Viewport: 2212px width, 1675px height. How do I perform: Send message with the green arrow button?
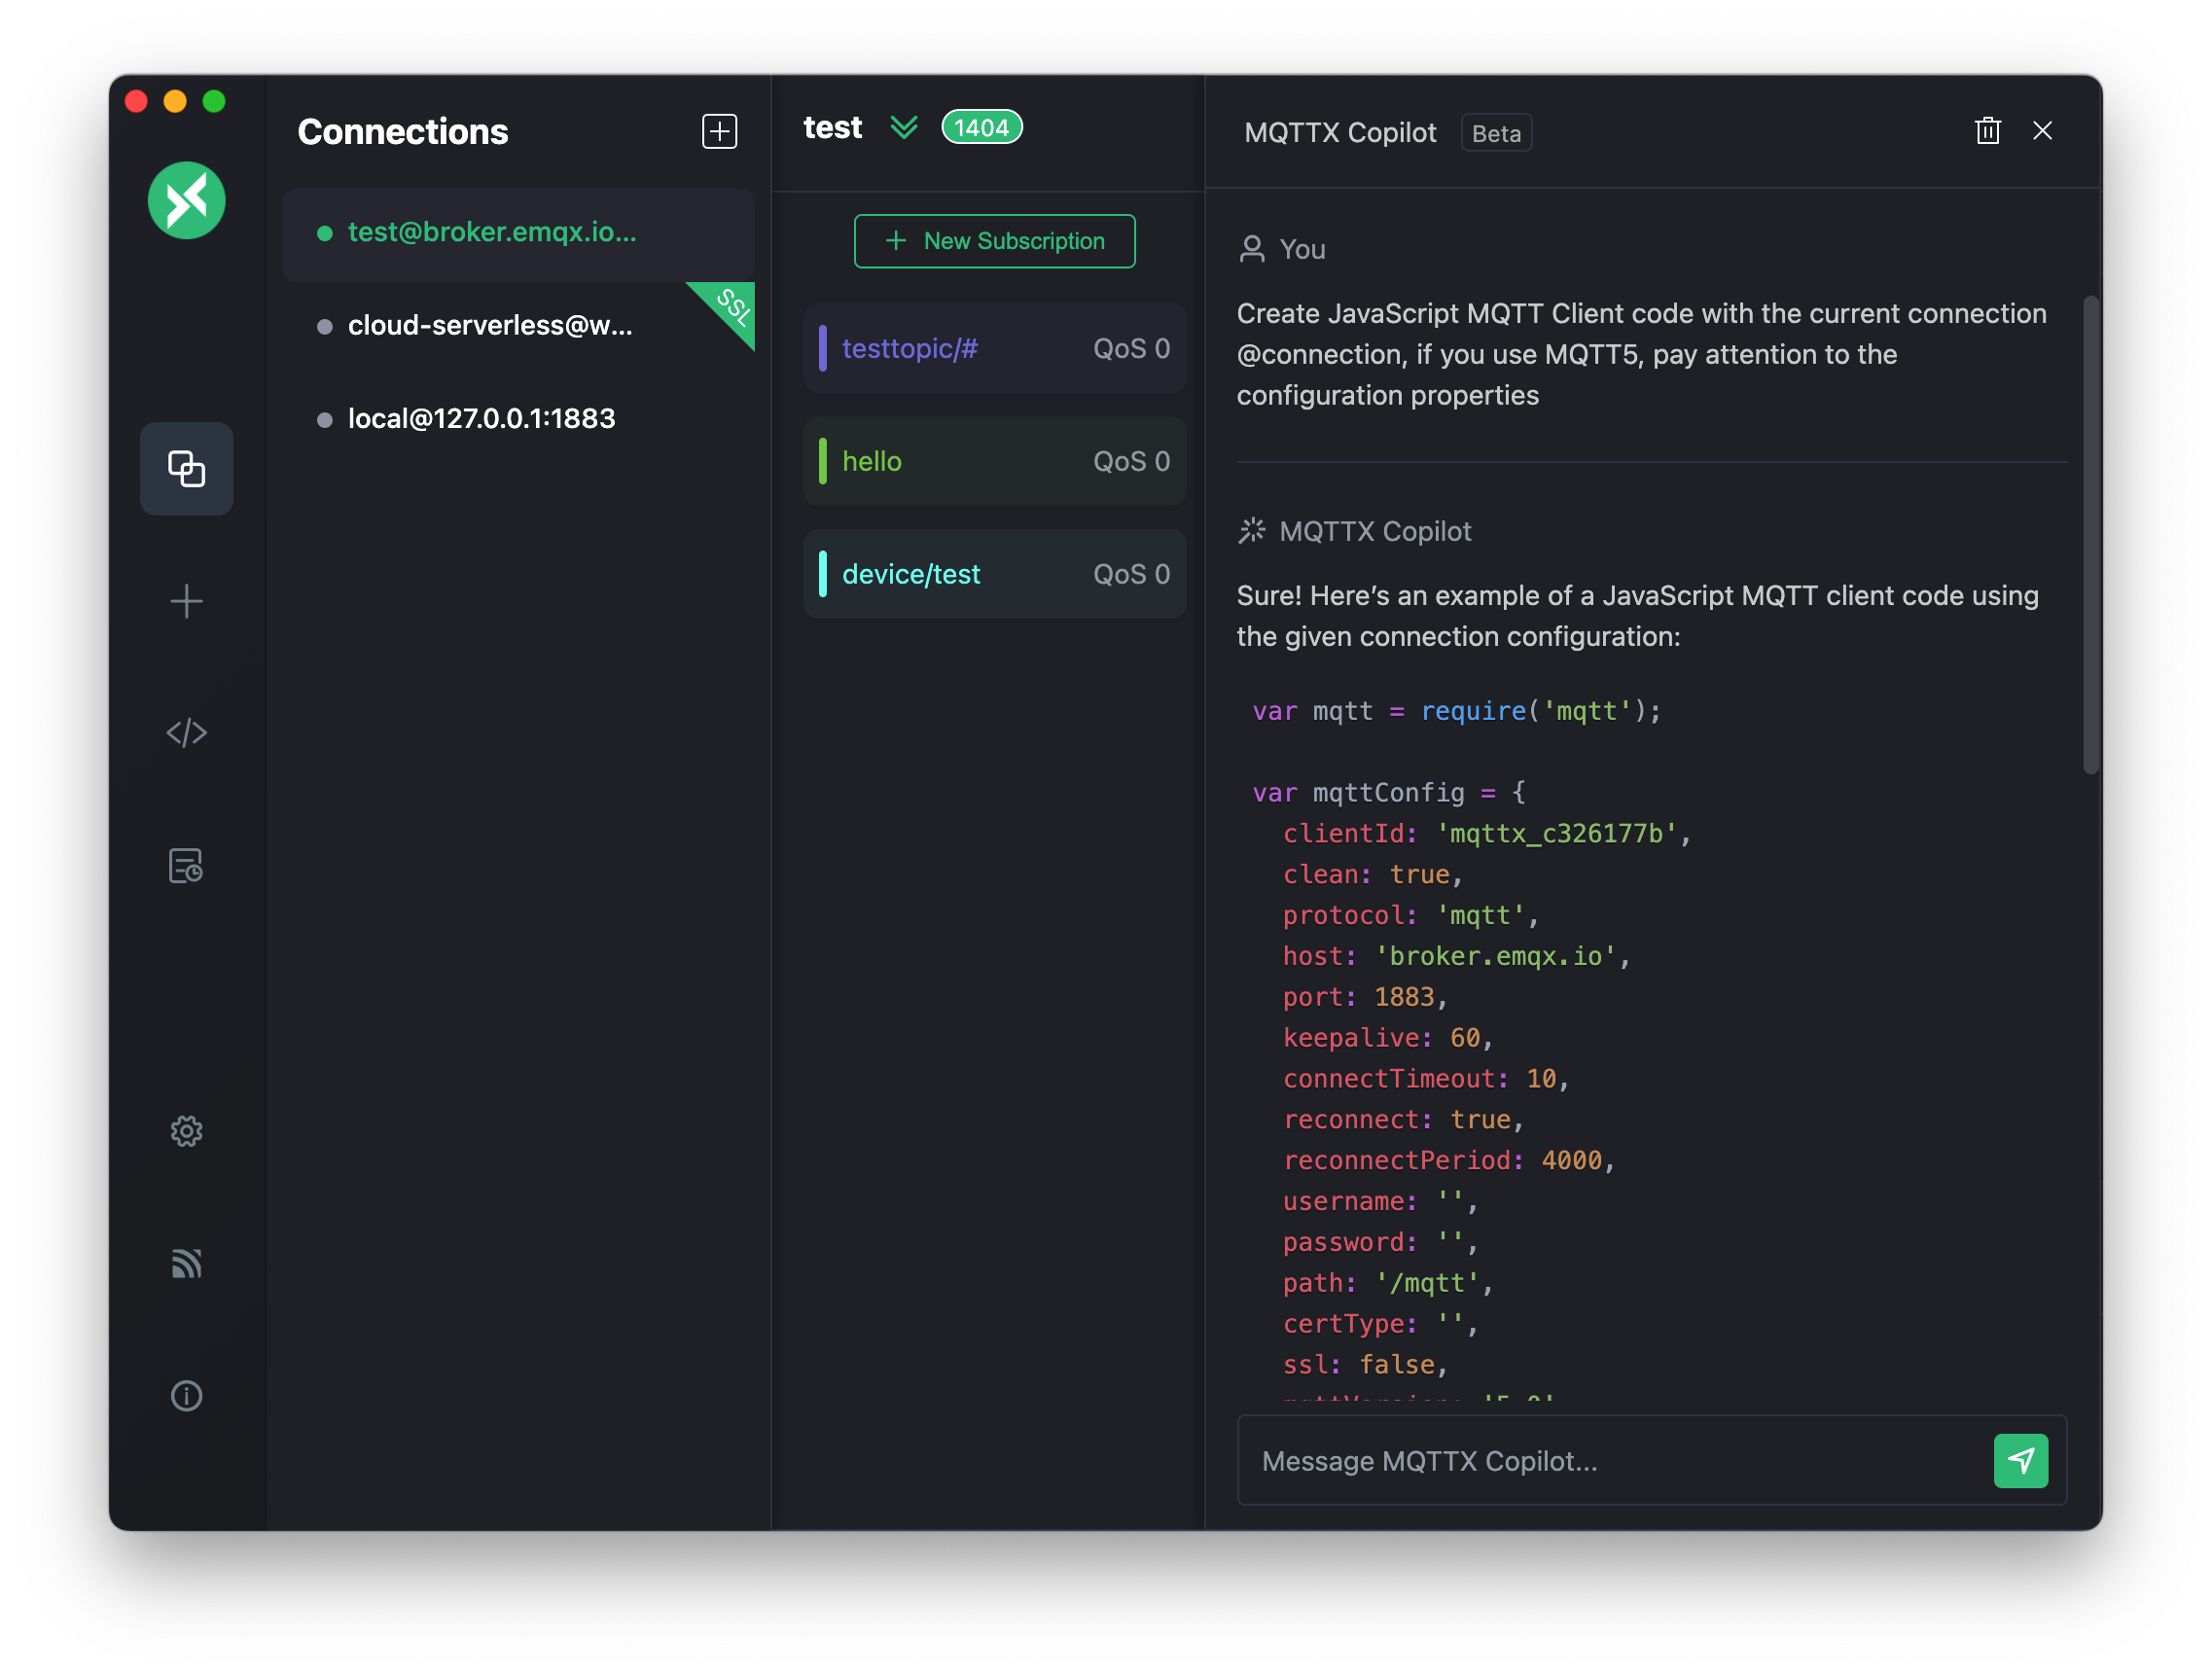click(x=2020, y=1461)
